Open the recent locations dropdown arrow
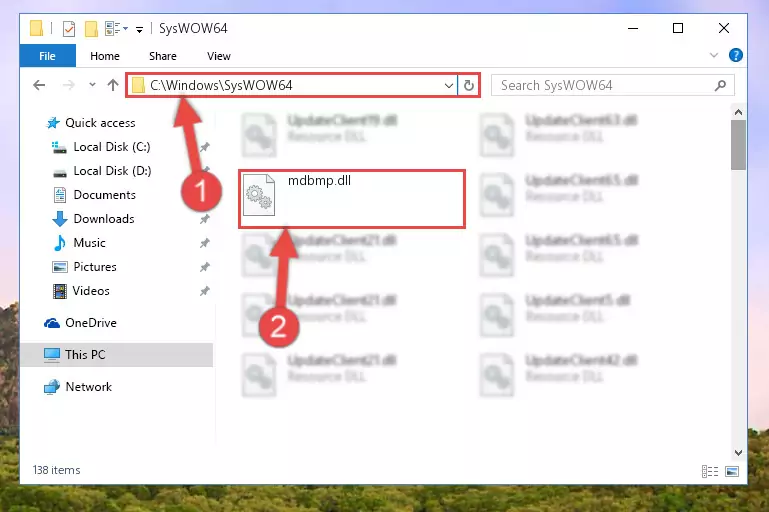 (92, 85)
